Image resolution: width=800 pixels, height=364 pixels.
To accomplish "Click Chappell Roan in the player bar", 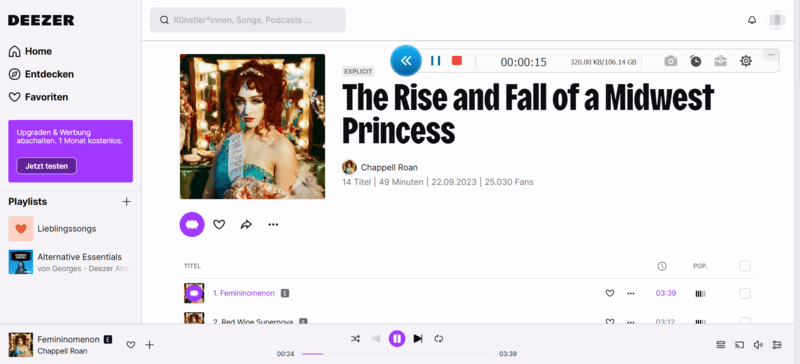I will pyautogui.click(x=62, y=351).
